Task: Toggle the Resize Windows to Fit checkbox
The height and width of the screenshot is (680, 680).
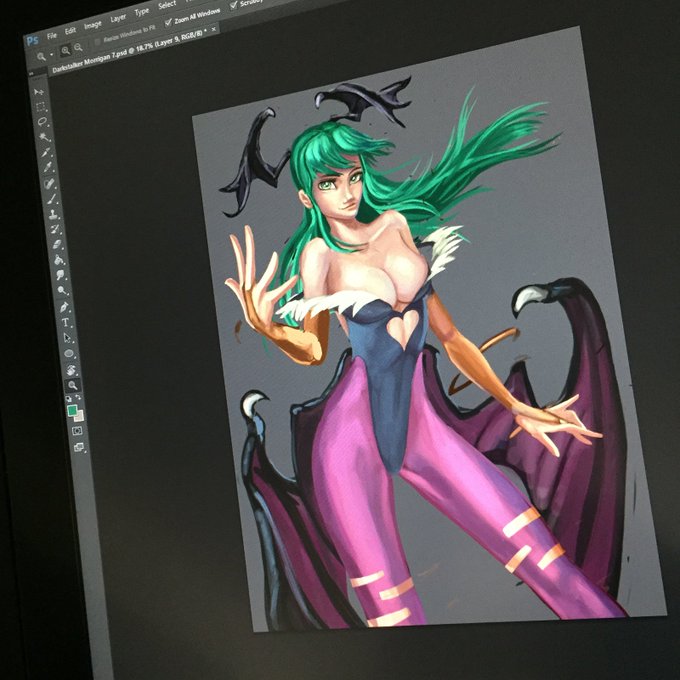Action: pos(98,41)
